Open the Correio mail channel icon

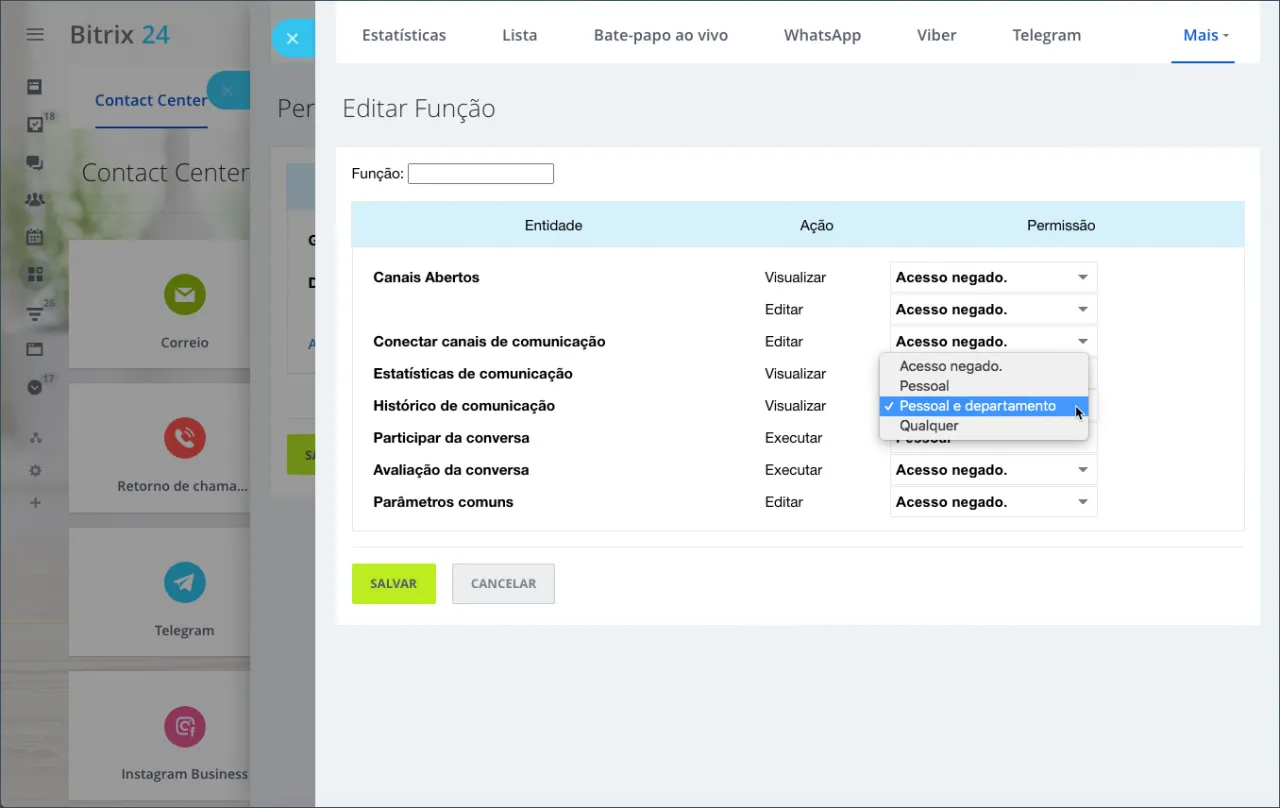185,294
